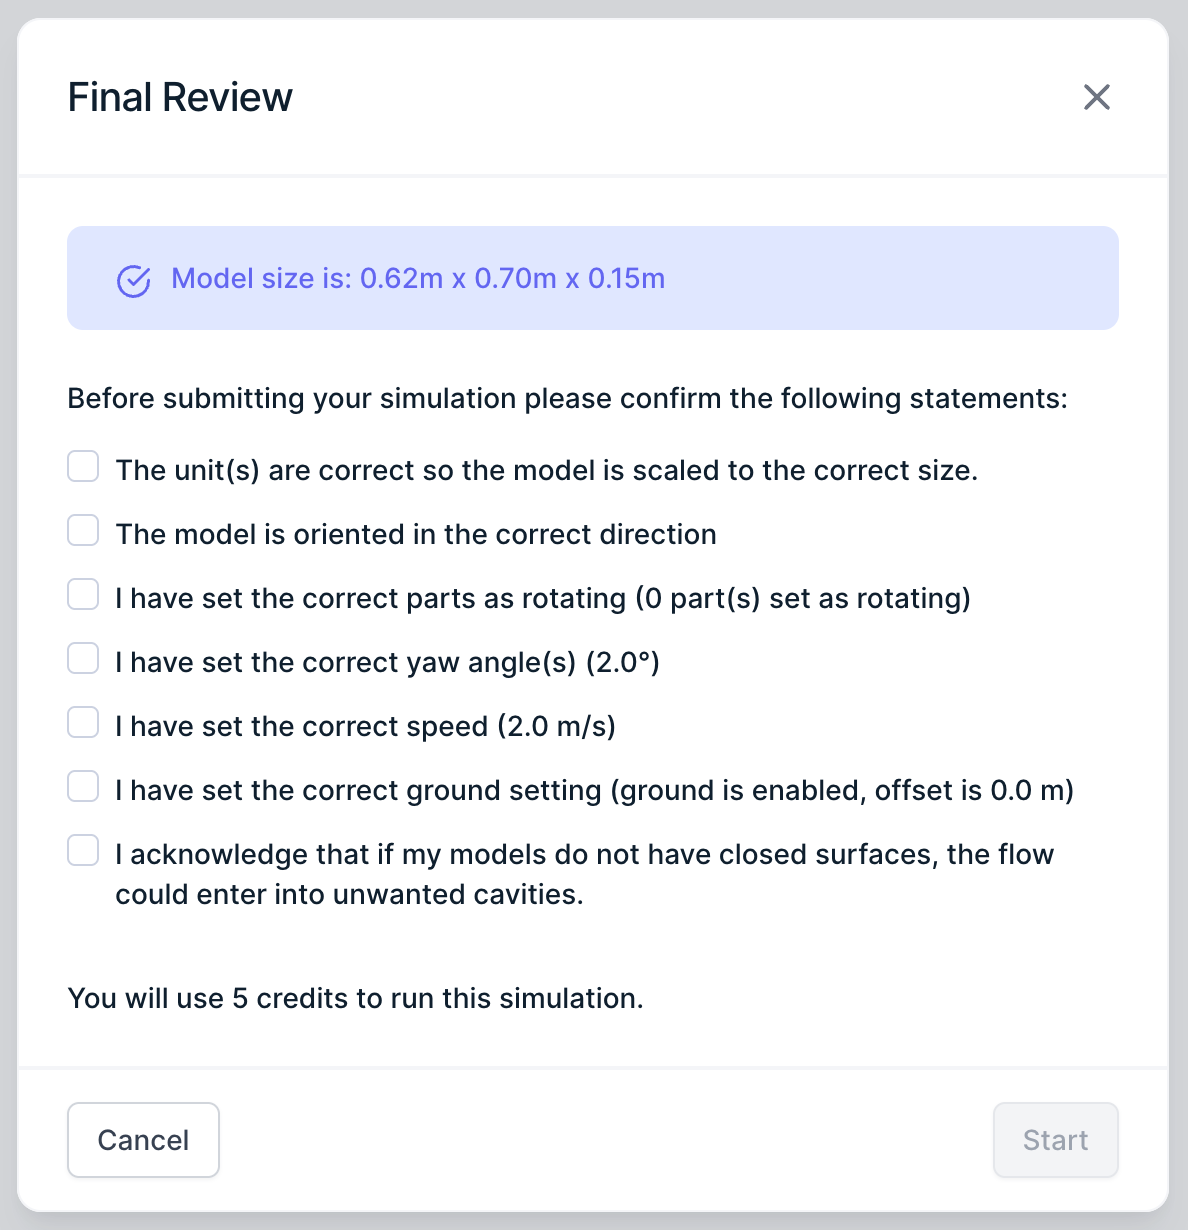This screenshot has width=1188, height=1230.
Task: Click the submission confirmation instructions text
Action: click(x=567, y=398)
